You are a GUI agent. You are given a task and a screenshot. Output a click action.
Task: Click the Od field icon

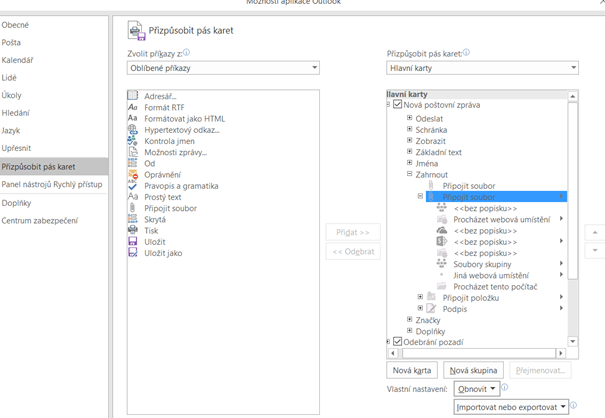133,163
